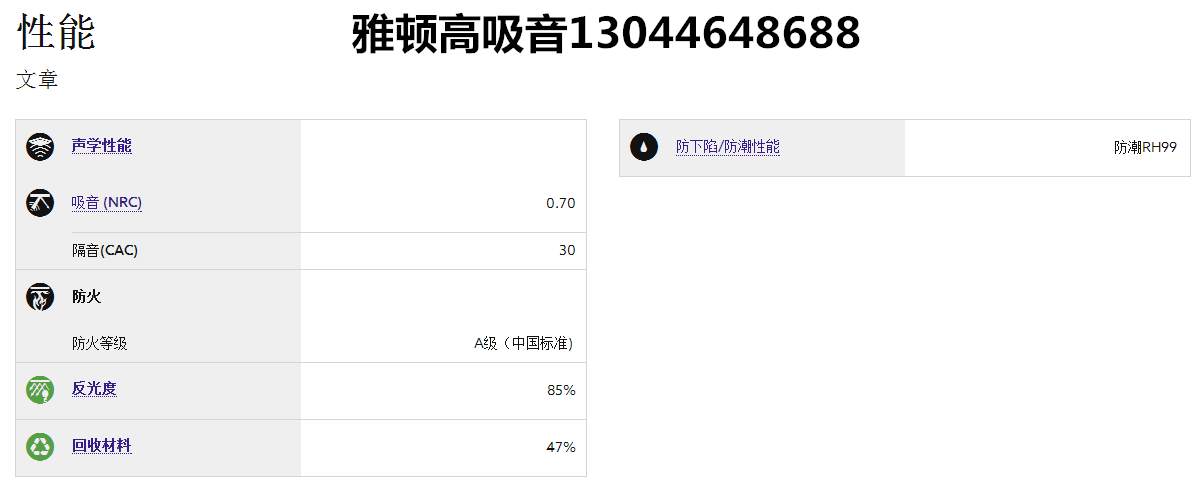Screen dimensions: 1199x494
Task: Click the humidity water drop icon
Action: click(x=644, y=147)
